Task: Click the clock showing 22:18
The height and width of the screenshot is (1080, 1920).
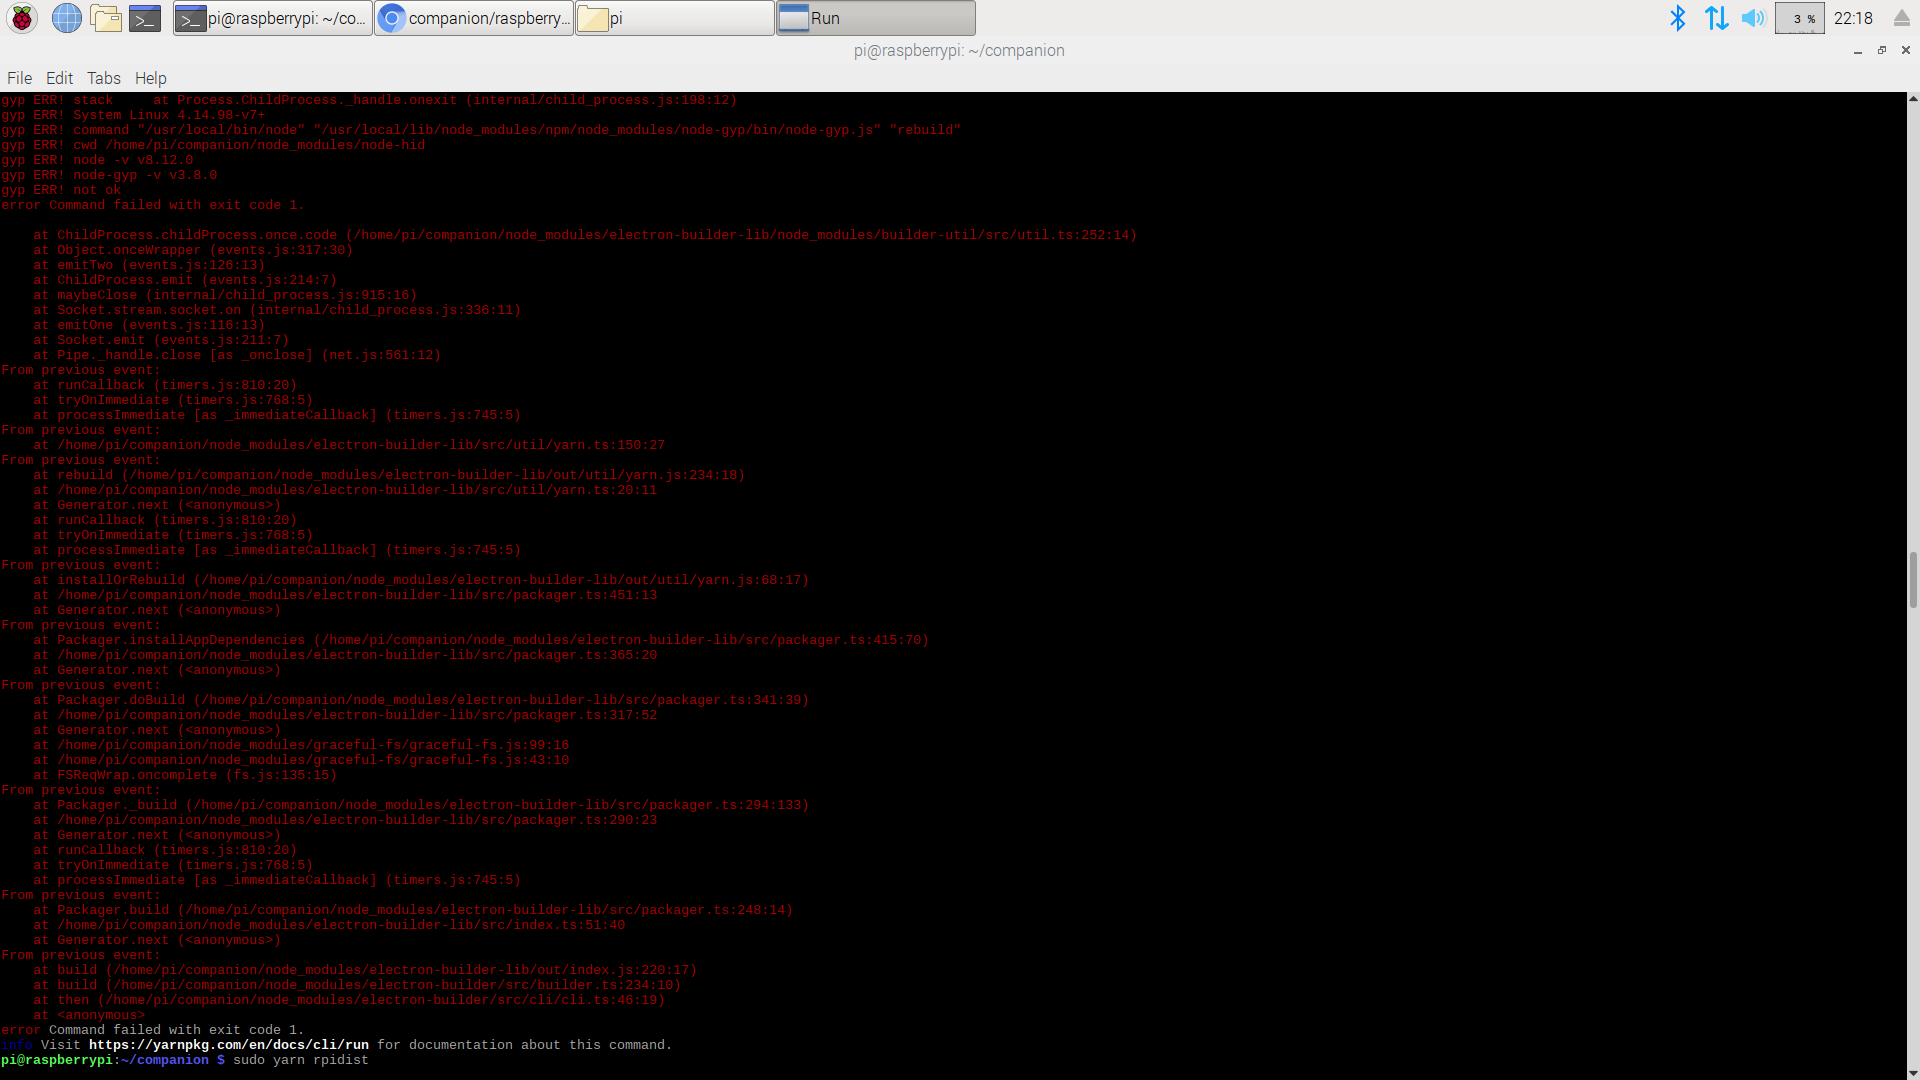Action: click(x=1853, y=17)
